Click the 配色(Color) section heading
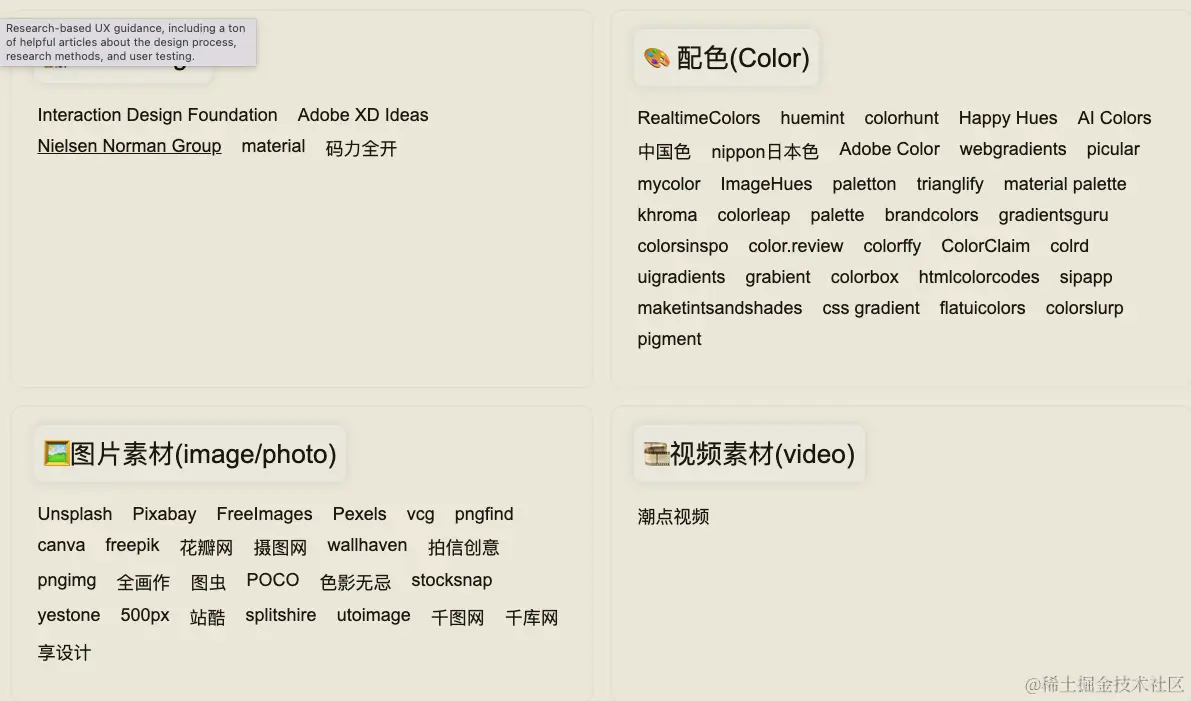The image size is (1191, 701). tap(743, 58)
